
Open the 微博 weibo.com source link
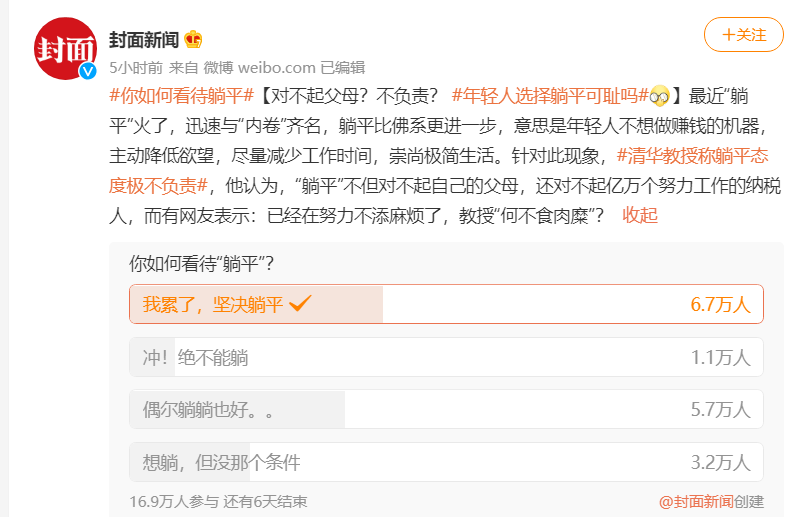[260, 67]
